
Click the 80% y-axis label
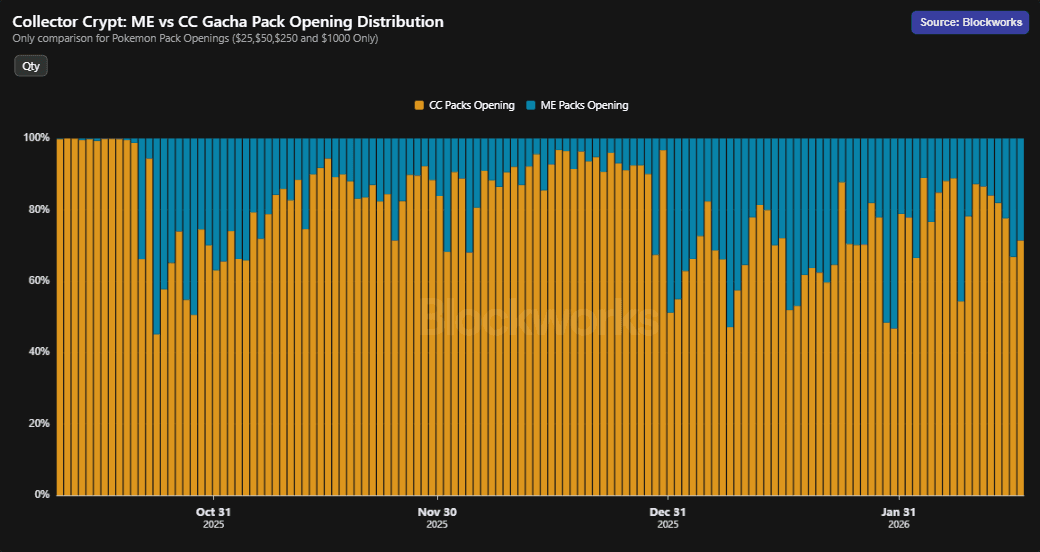click(x=39, y=209)
